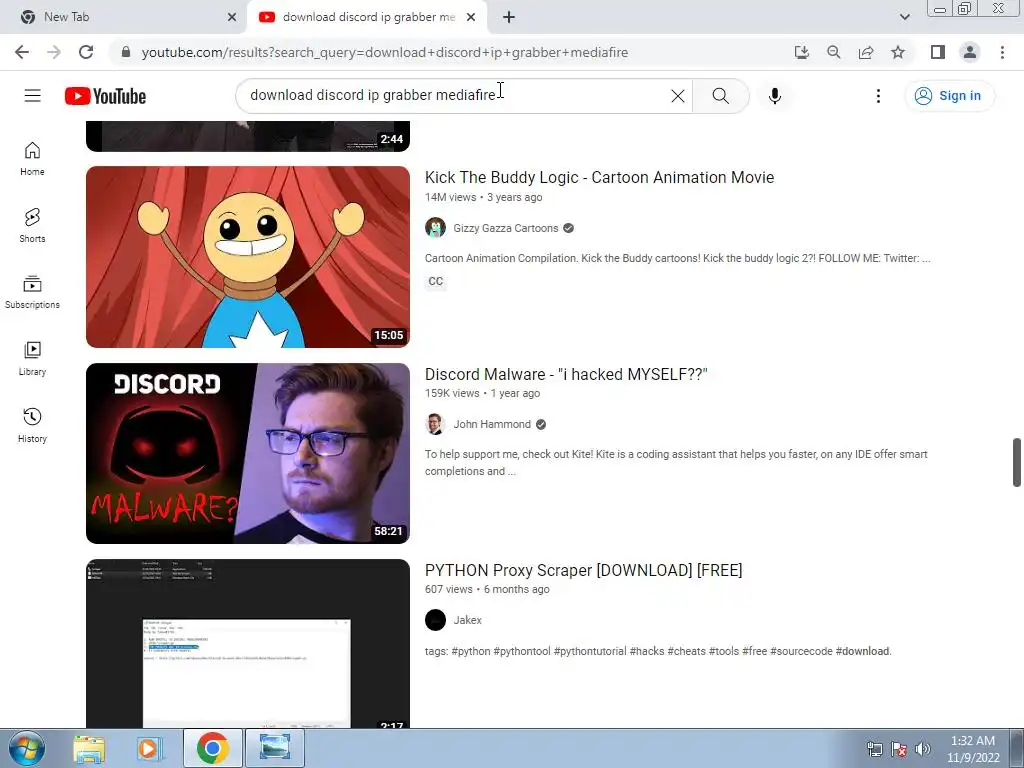
Task: Click Python Proxy Scraper thumbnail
Action: [x=248, y=643]
